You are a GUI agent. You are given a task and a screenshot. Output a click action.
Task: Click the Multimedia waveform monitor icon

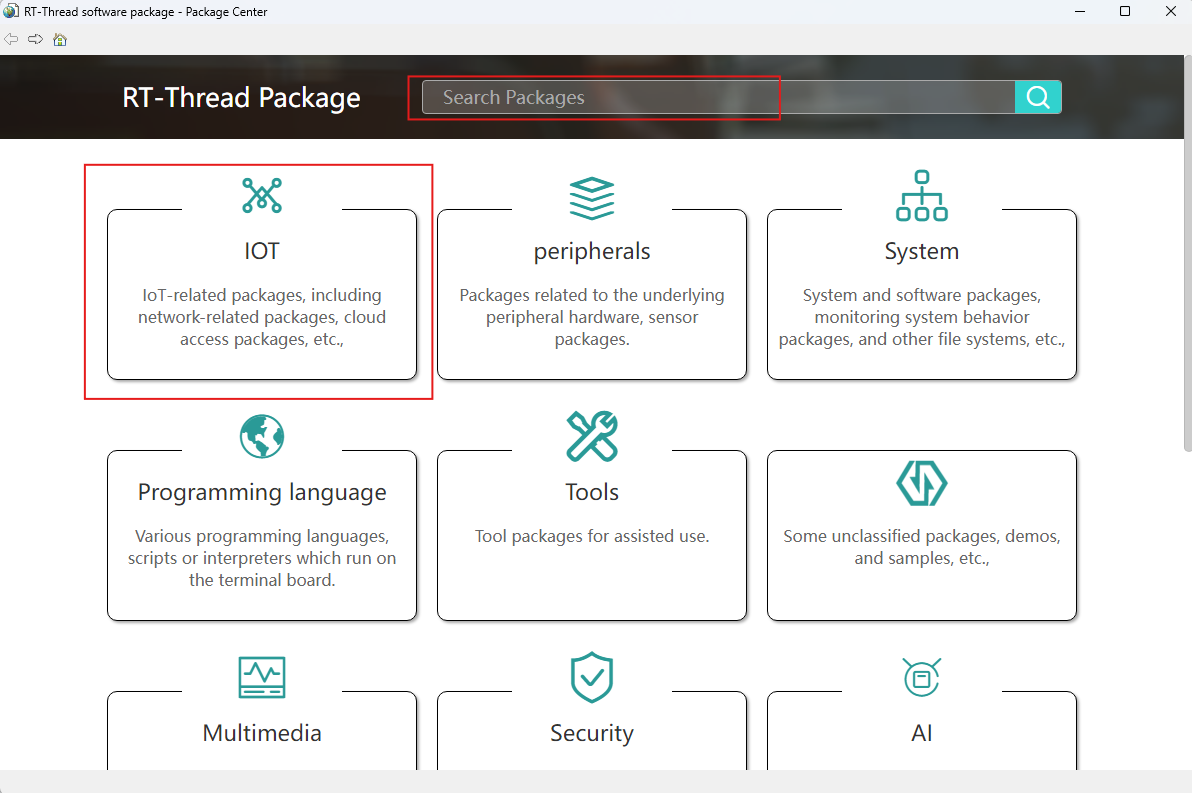coord(262,677)
